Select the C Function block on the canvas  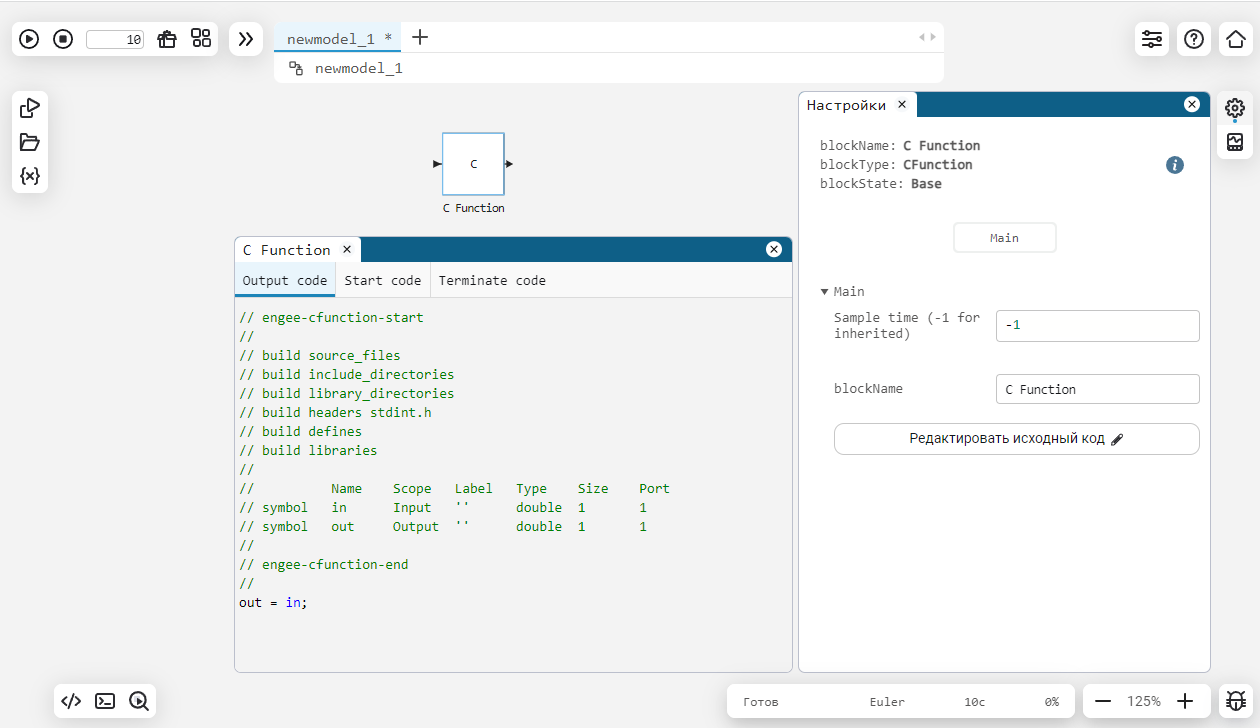click(473, 164)
